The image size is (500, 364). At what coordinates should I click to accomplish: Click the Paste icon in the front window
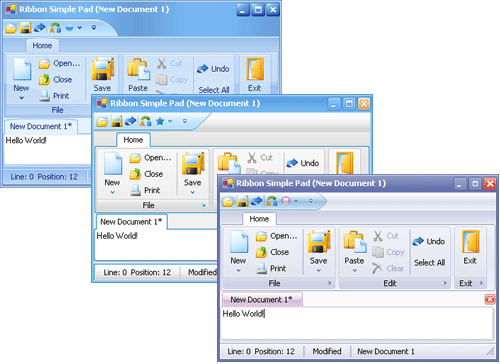(x=355, y=242)
